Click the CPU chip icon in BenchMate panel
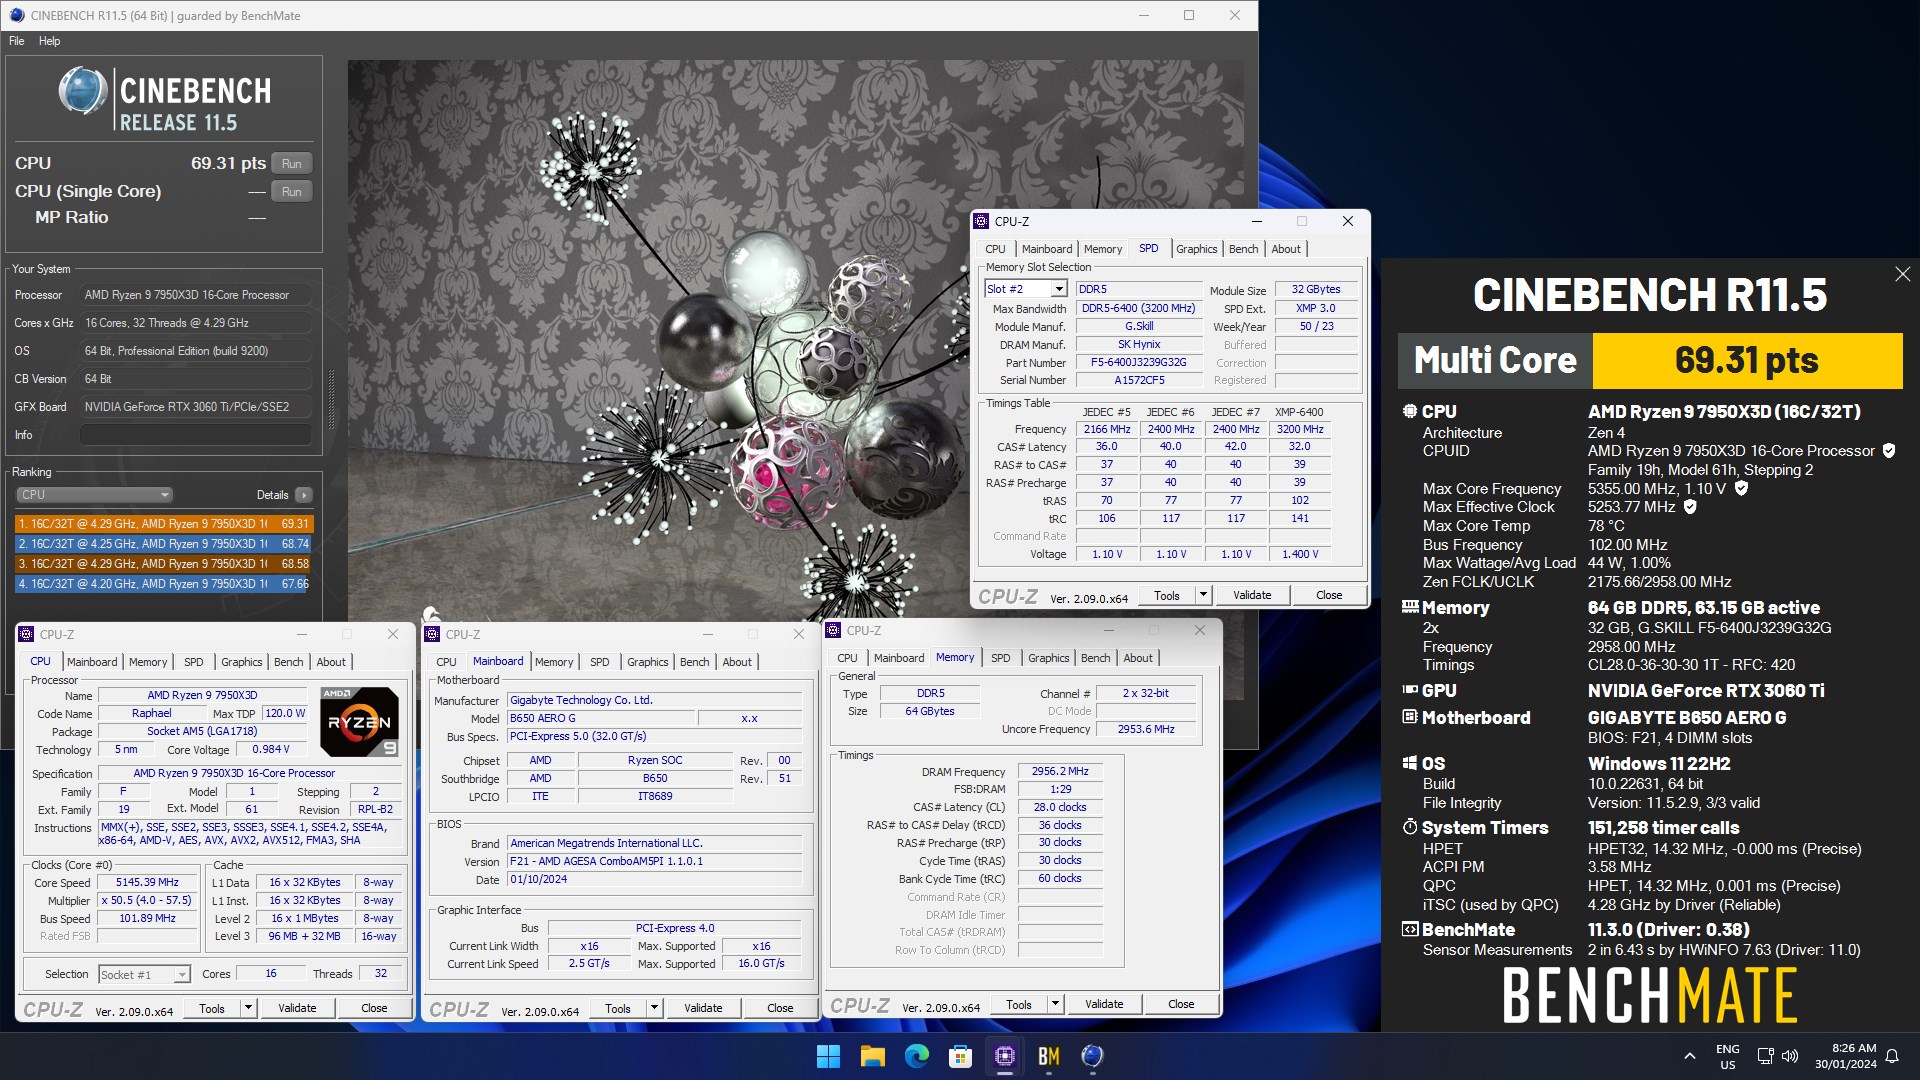1920x1080 pixels. (1410, 411)
